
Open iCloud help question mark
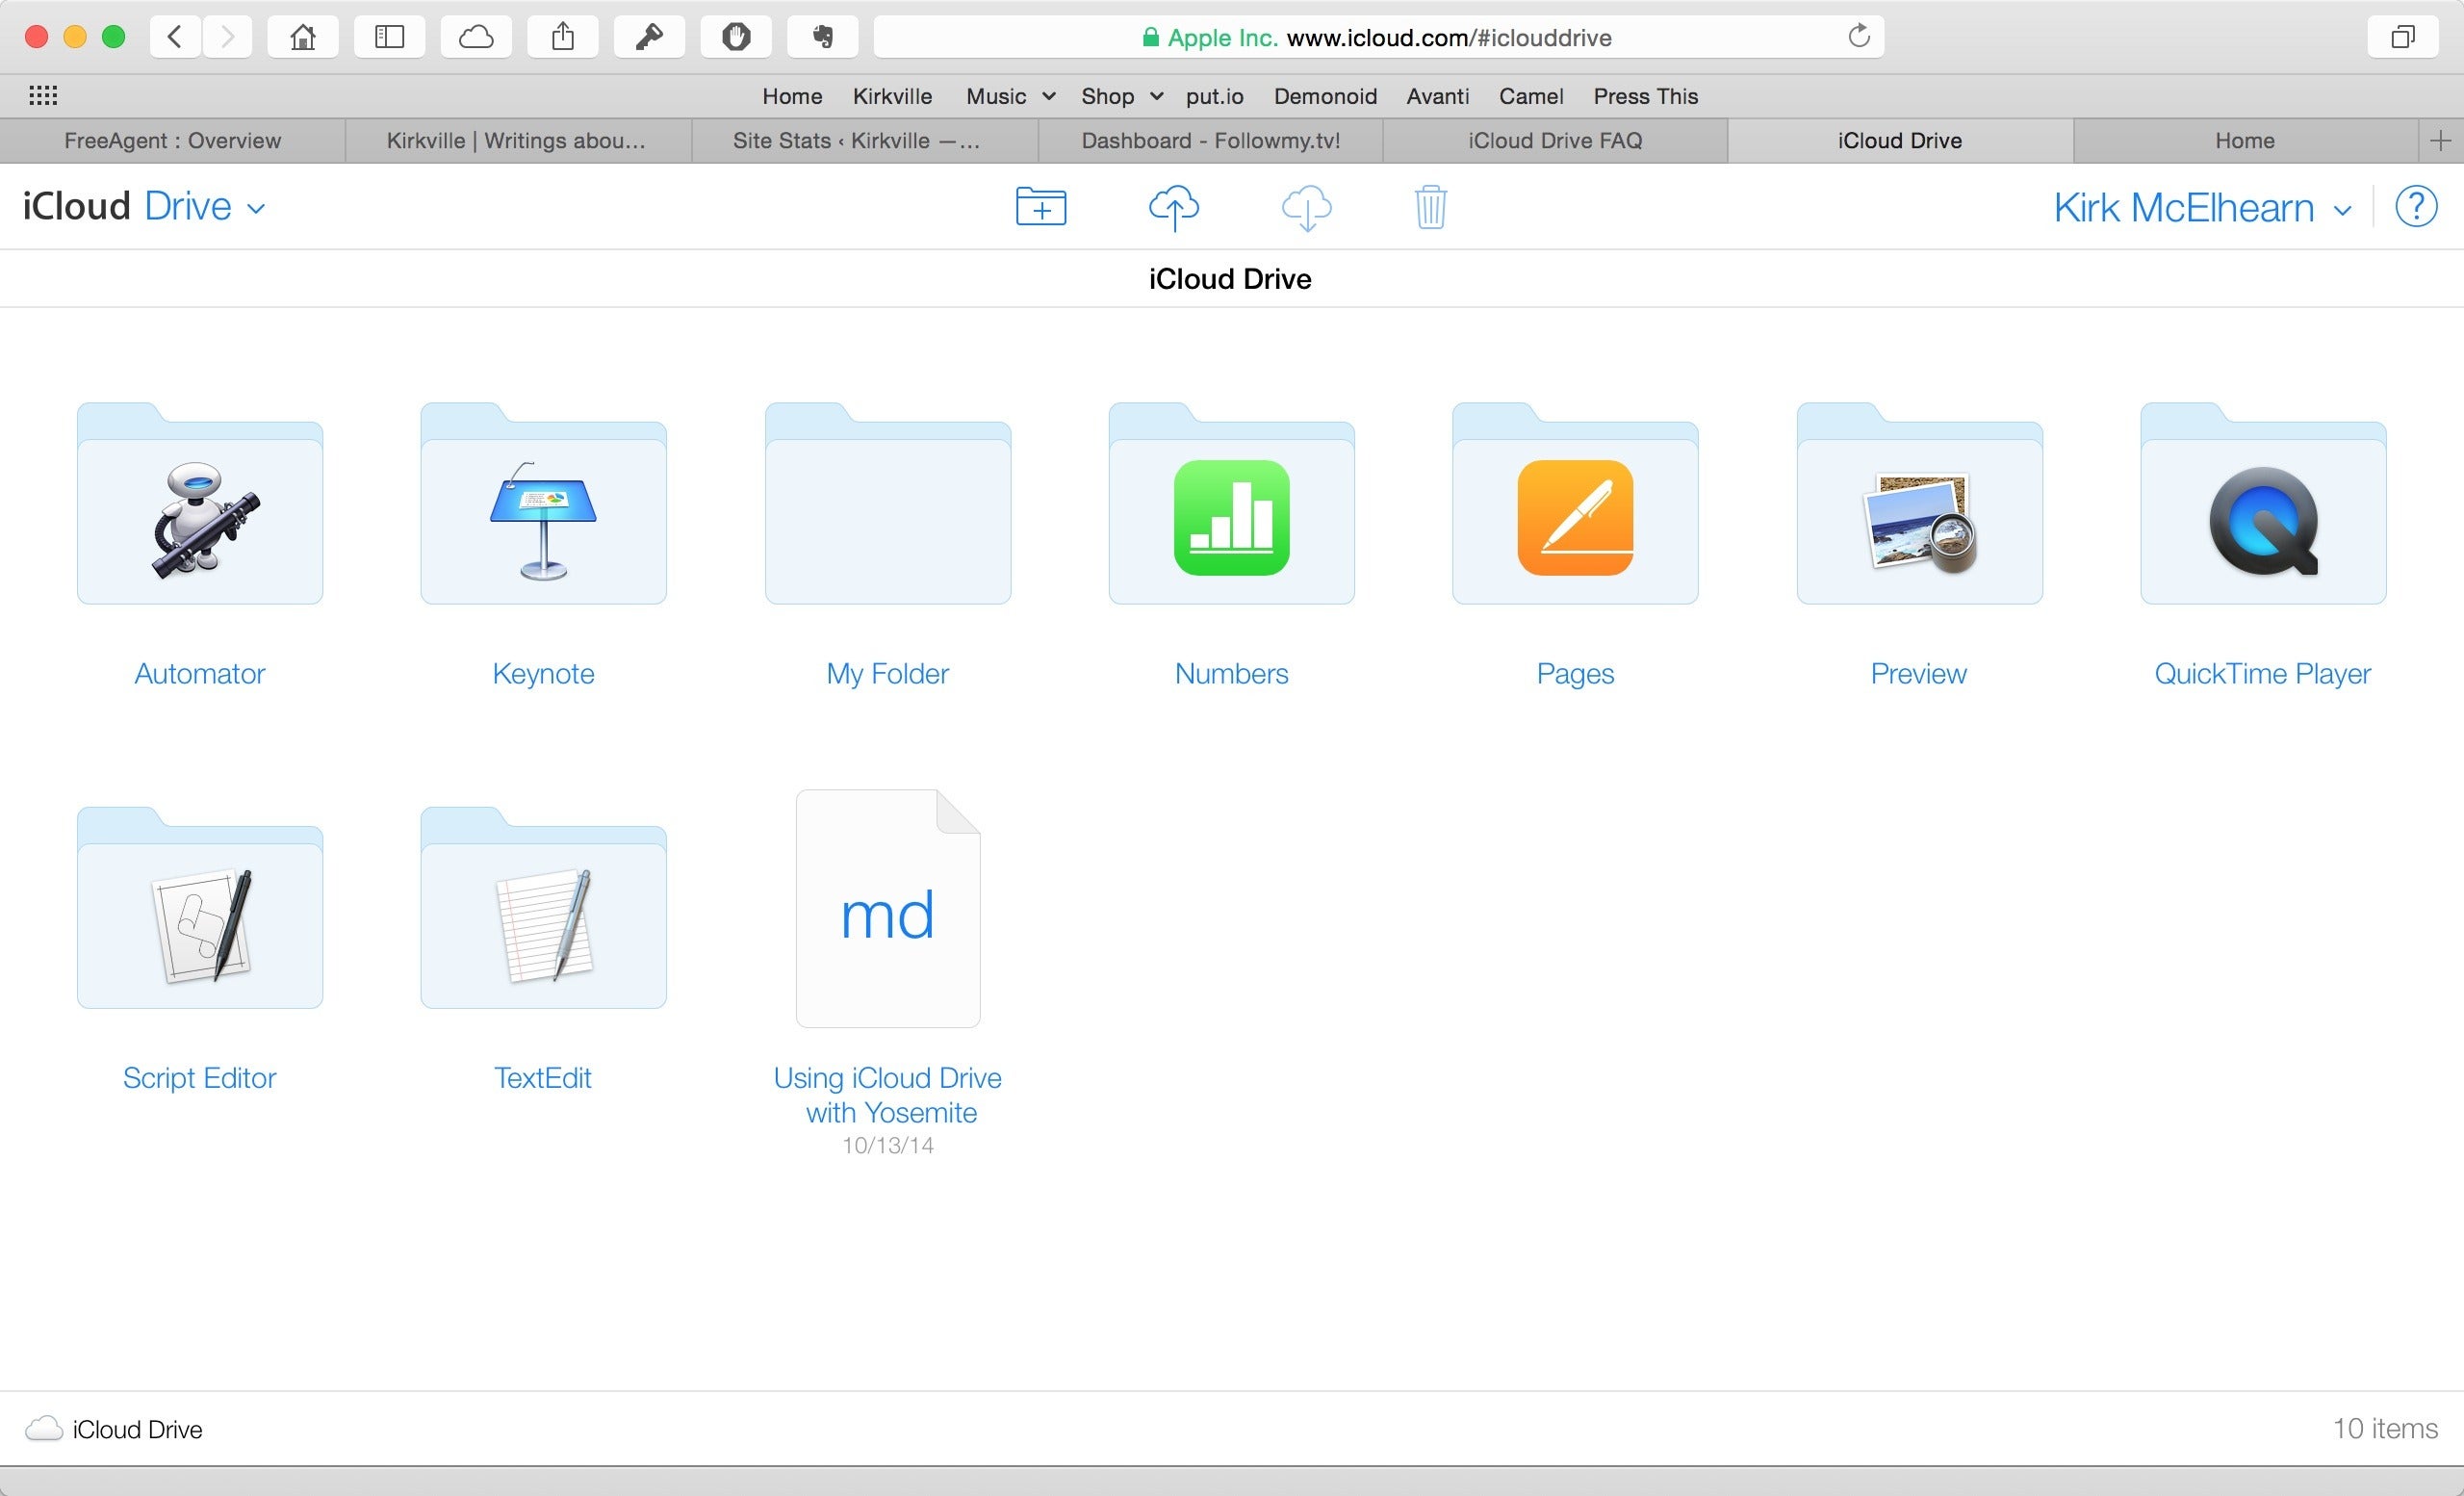pos(2416,207)
